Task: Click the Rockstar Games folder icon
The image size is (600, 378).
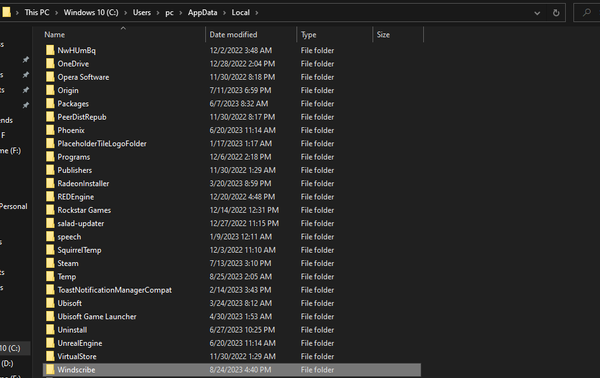Action: click(x=50, y=210)
